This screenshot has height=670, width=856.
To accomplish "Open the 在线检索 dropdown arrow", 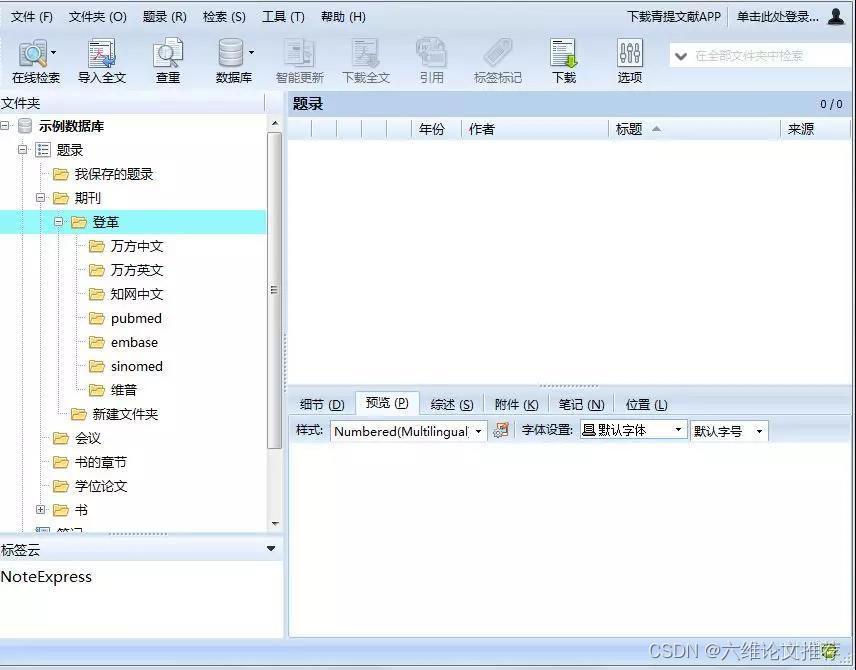I will [x=54, y=52].
